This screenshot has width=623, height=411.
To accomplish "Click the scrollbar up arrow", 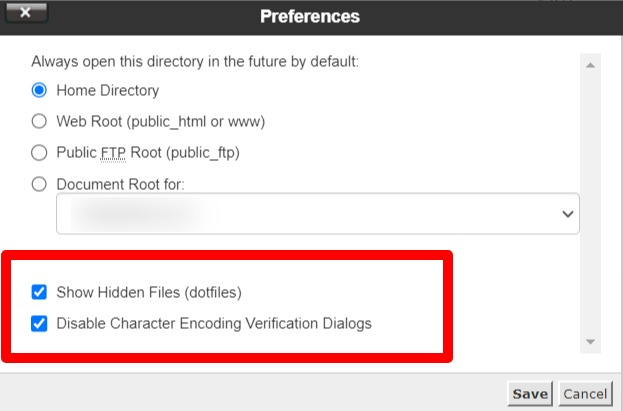I will (x=590, y=66).
